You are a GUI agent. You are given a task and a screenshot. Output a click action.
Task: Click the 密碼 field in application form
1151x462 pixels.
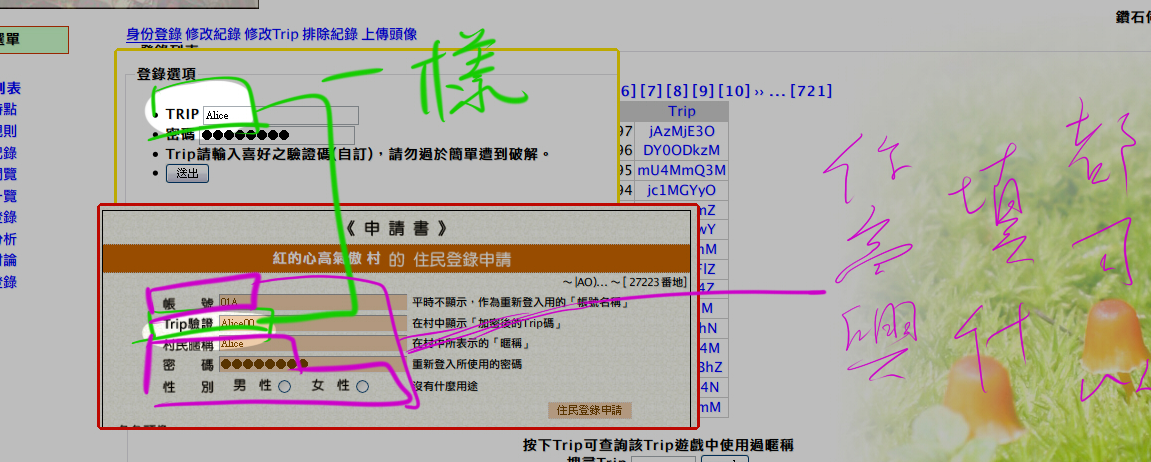coord(313,364)
